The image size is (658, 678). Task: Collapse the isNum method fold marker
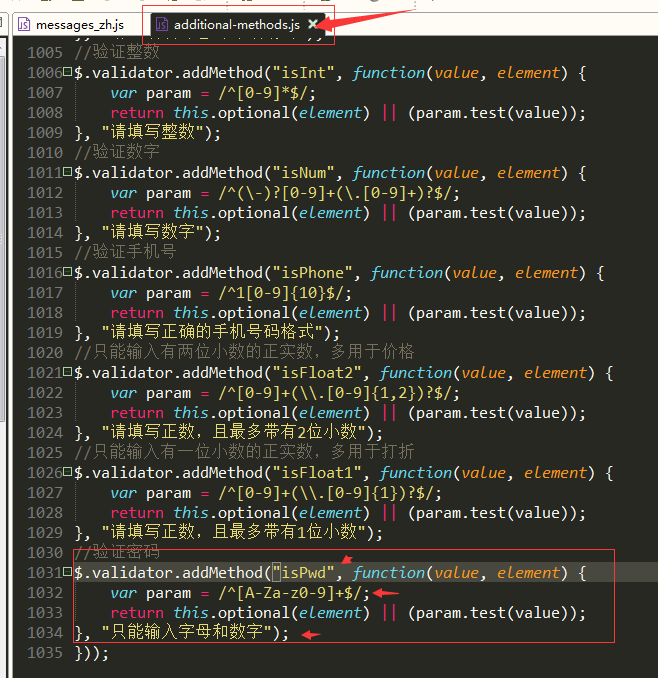[67, 171]
